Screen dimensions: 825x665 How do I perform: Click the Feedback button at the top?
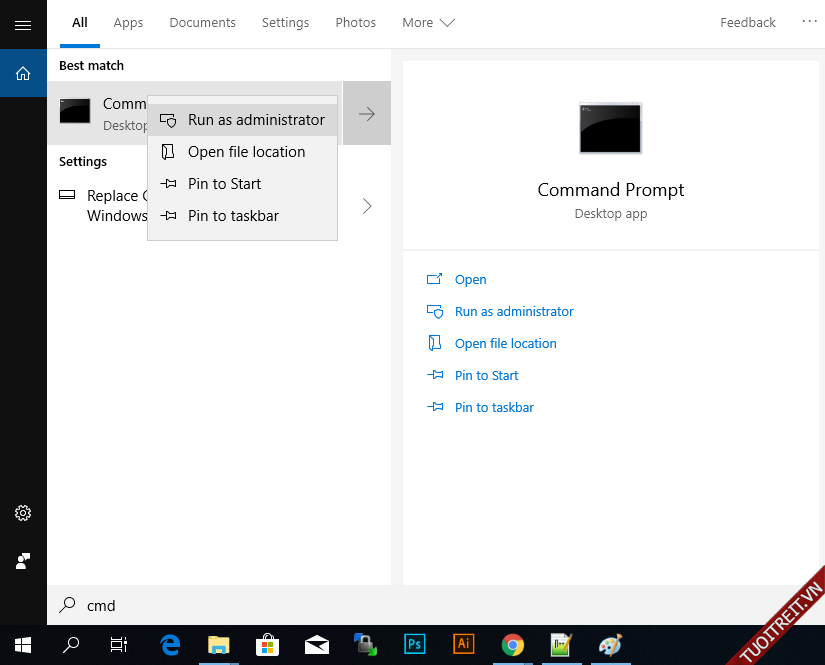coord(747,22)
